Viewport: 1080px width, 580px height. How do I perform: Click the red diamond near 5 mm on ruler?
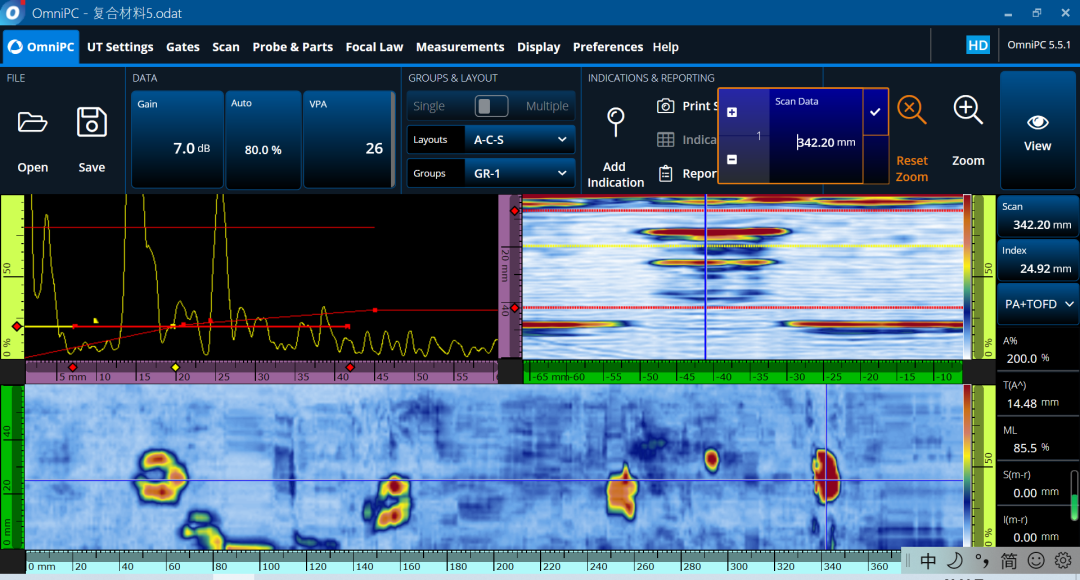pyautogui.click(x=72, y=368)
